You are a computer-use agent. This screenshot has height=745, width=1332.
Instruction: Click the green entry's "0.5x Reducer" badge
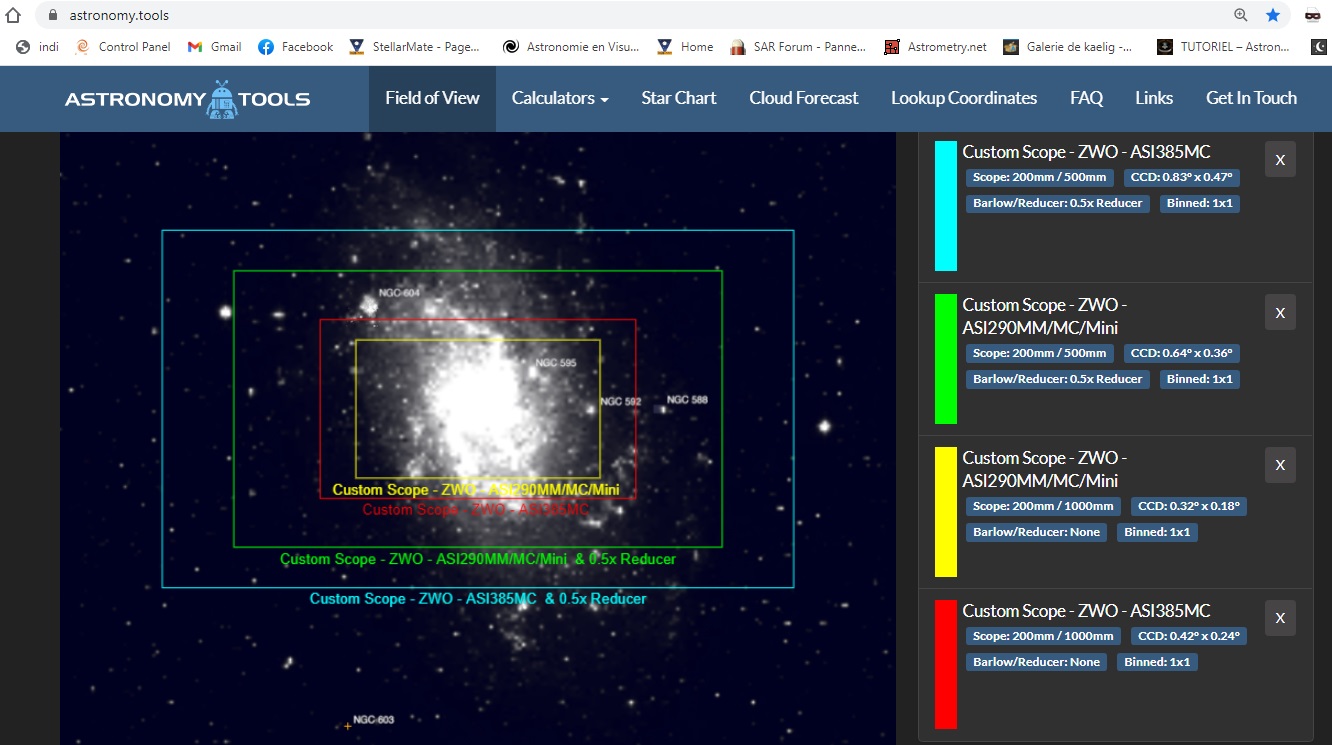(1058, 379)
